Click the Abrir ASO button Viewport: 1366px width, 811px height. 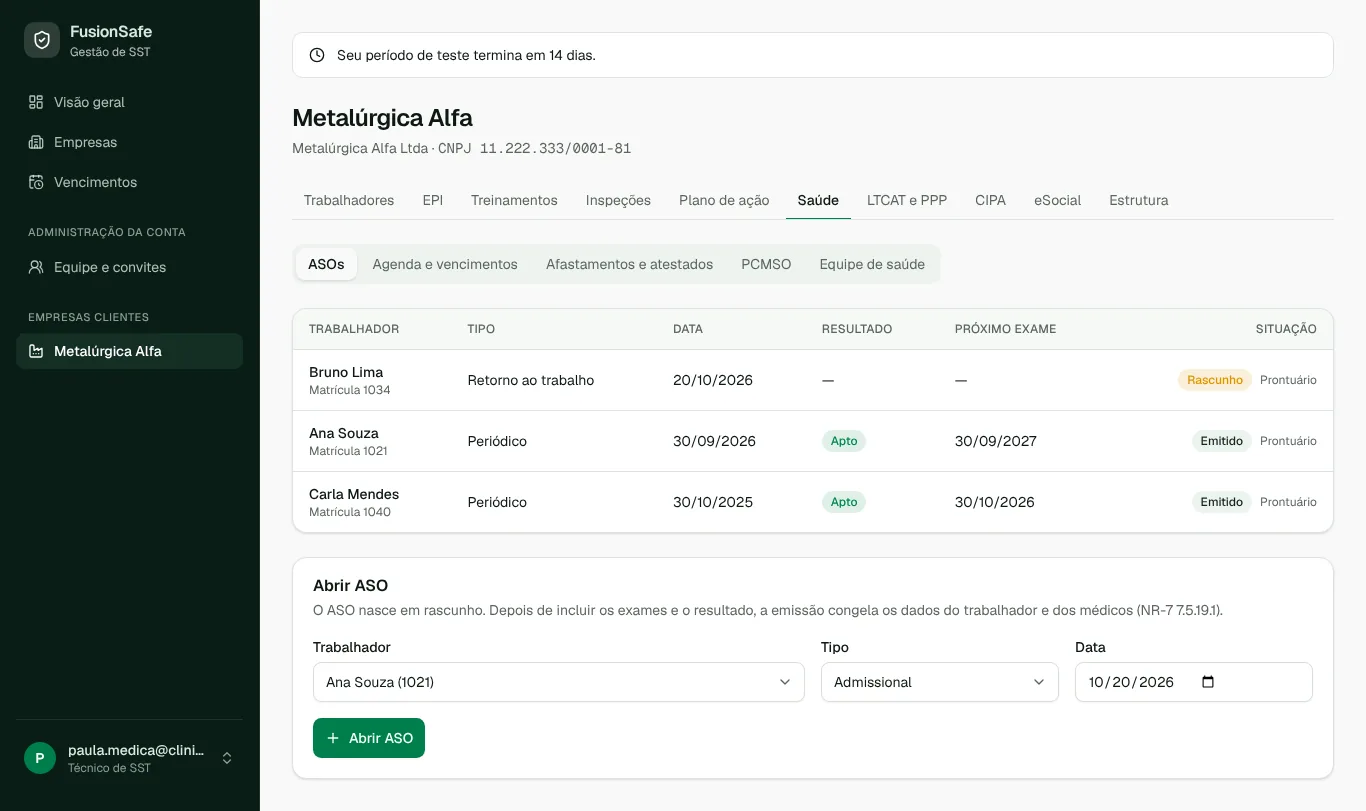pyautogui.click(x=369, y=738)
